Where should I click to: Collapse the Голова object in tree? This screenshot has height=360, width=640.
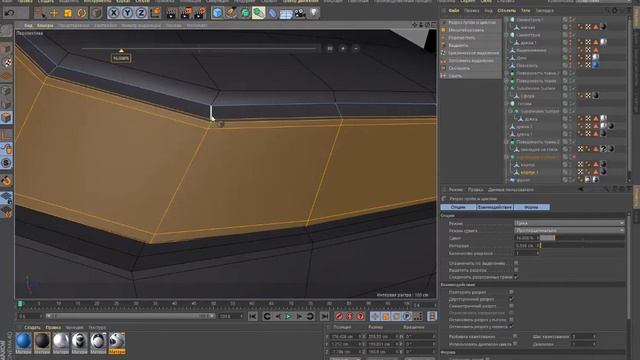[x=507, y=104]
